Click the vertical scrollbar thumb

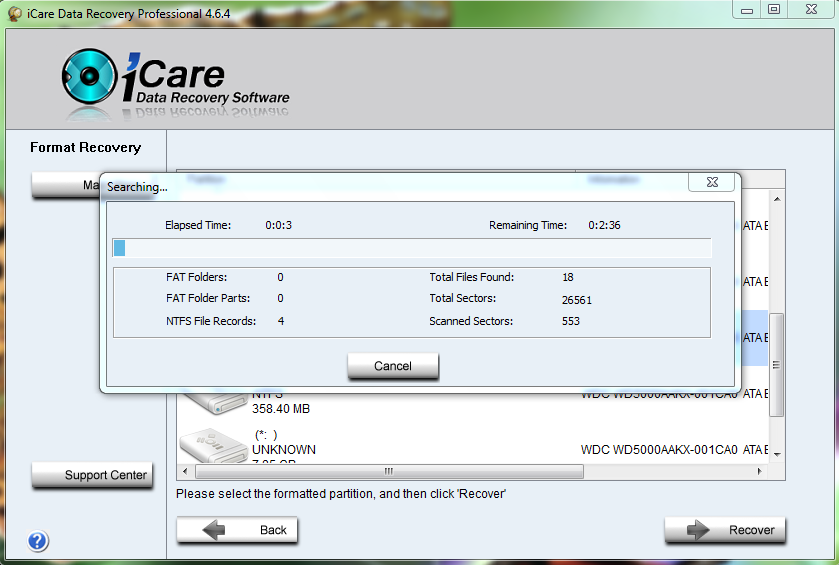(776, 365)
